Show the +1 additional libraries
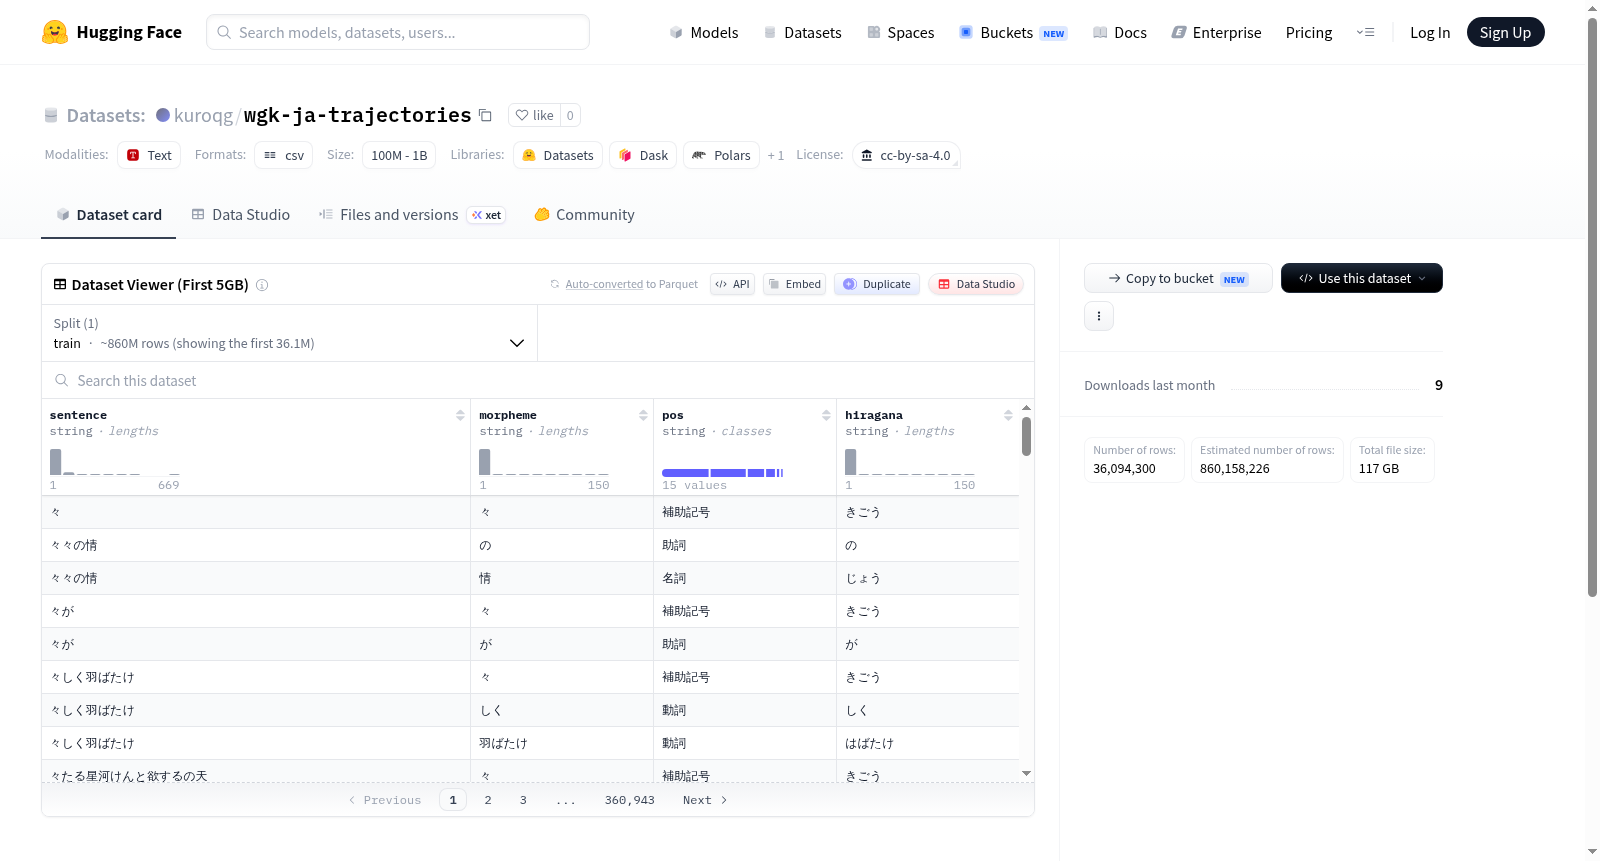Image resolution: width=1600 pixels, height=861 pixels. [x=776, y=155]
